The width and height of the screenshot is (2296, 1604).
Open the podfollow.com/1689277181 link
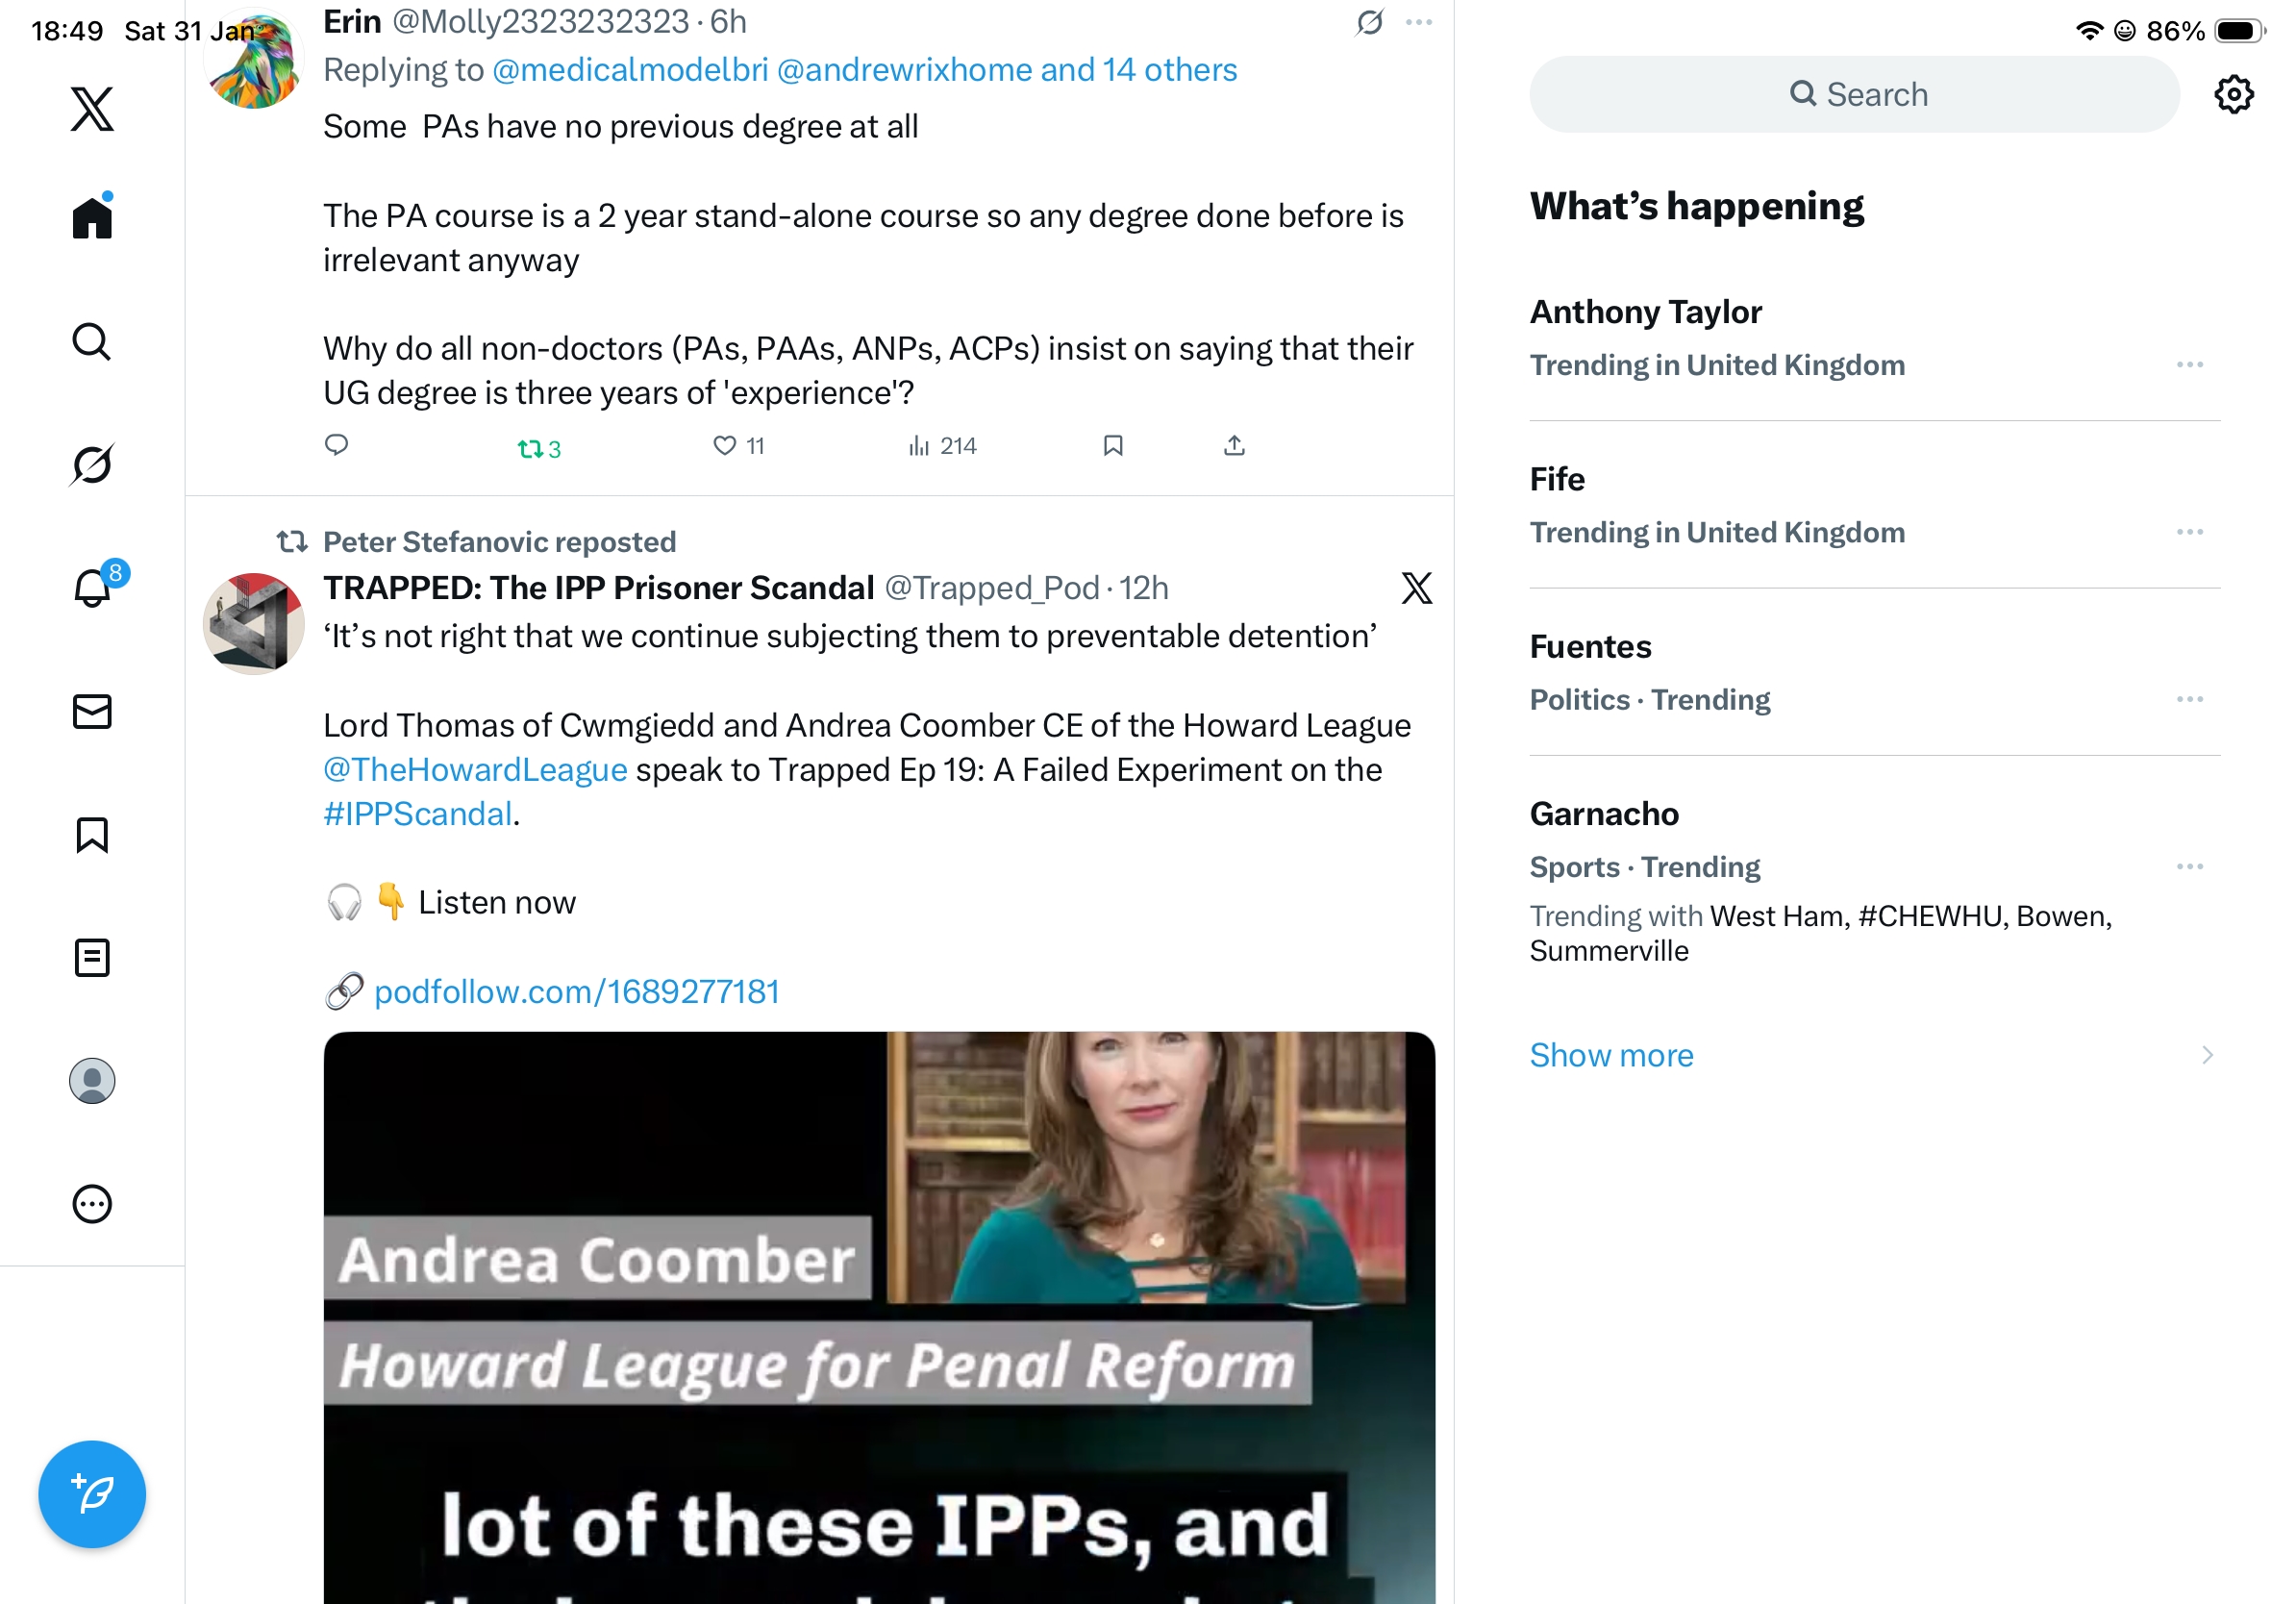pos(577,992)
